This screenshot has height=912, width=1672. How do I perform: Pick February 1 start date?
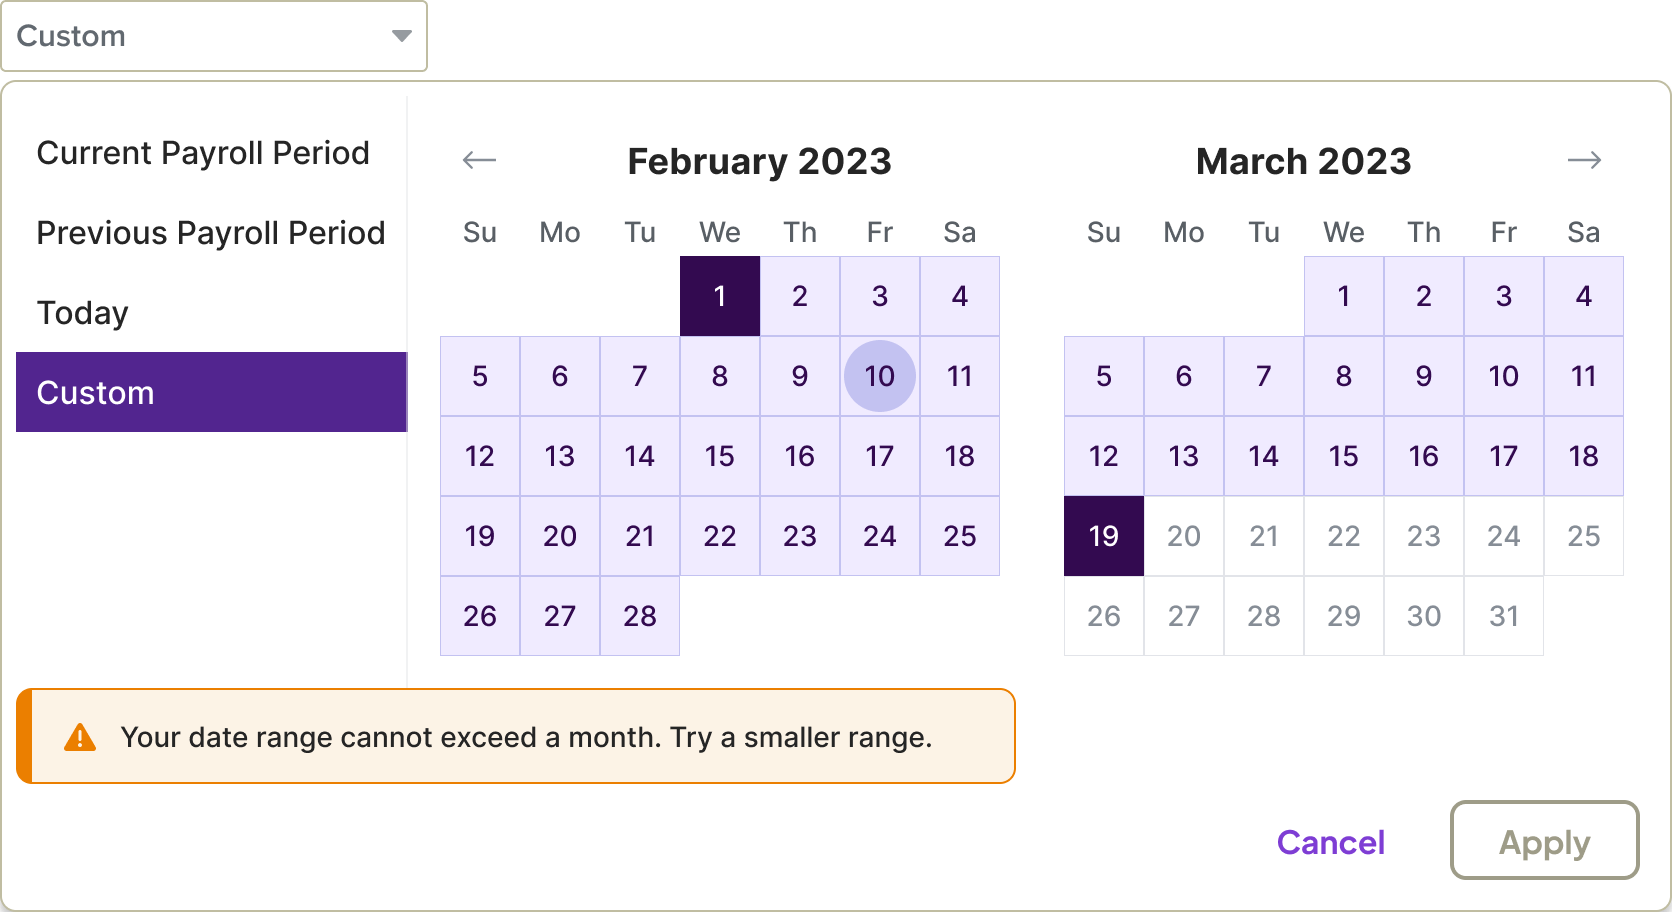pos(720,296)
